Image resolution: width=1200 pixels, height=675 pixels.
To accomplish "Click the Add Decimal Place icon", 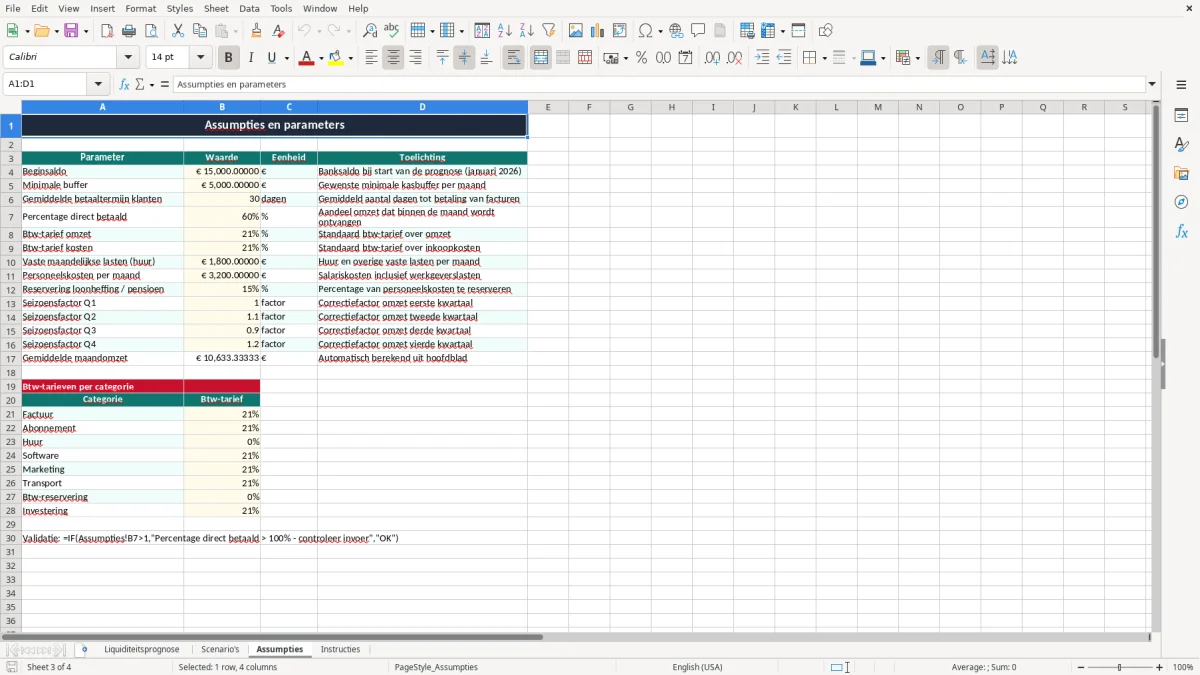I will tap(713, 58).
